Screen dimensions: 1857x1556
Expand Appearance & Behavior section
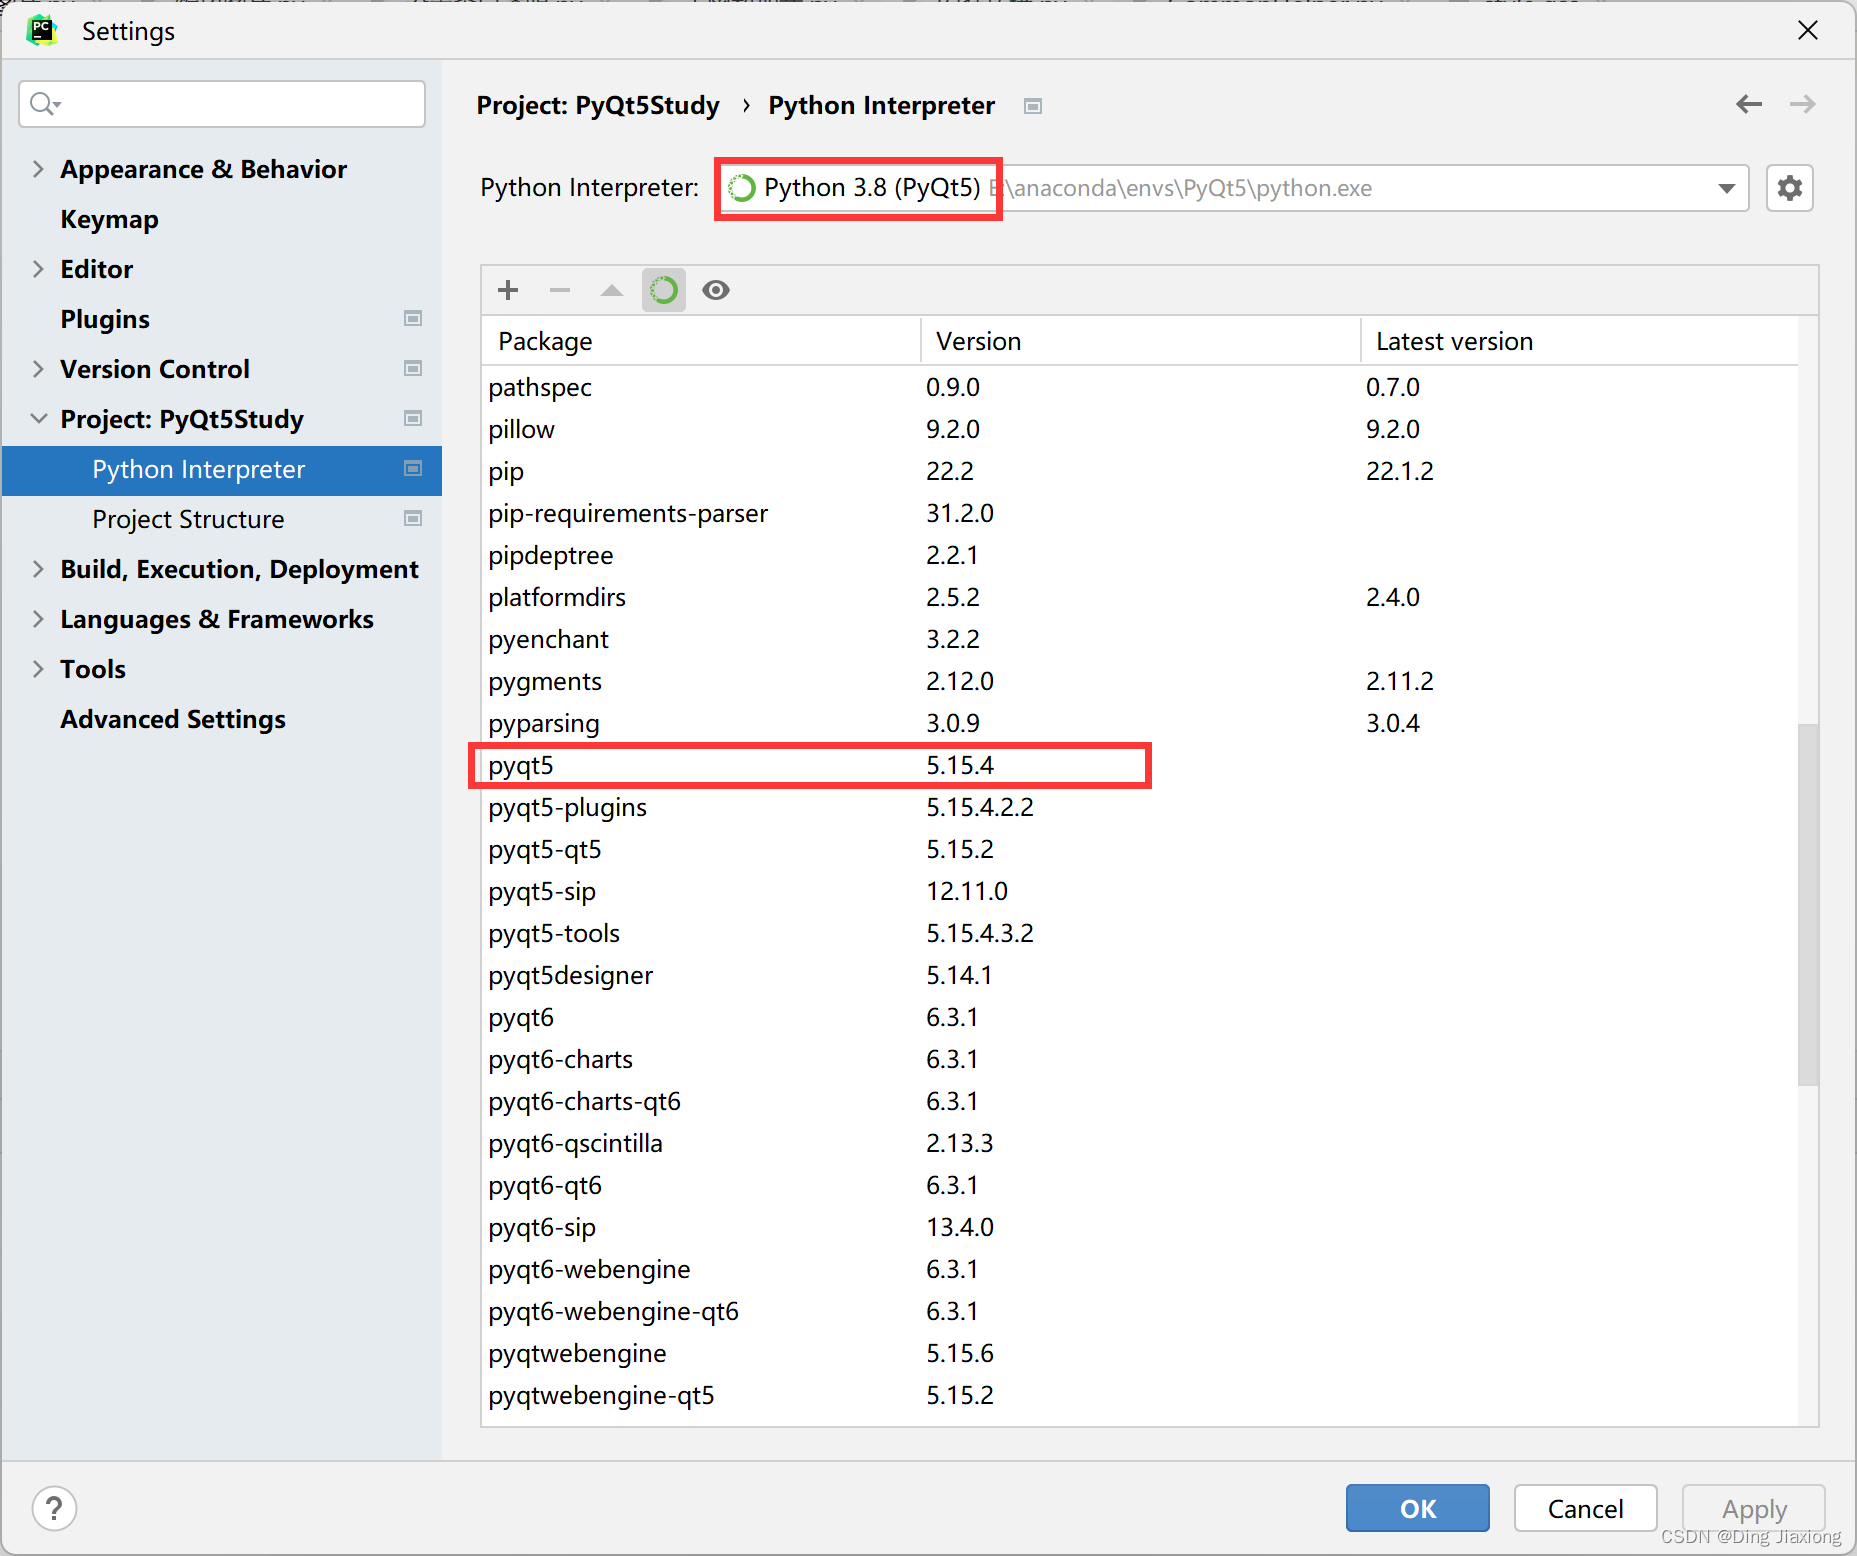[38, 169]
